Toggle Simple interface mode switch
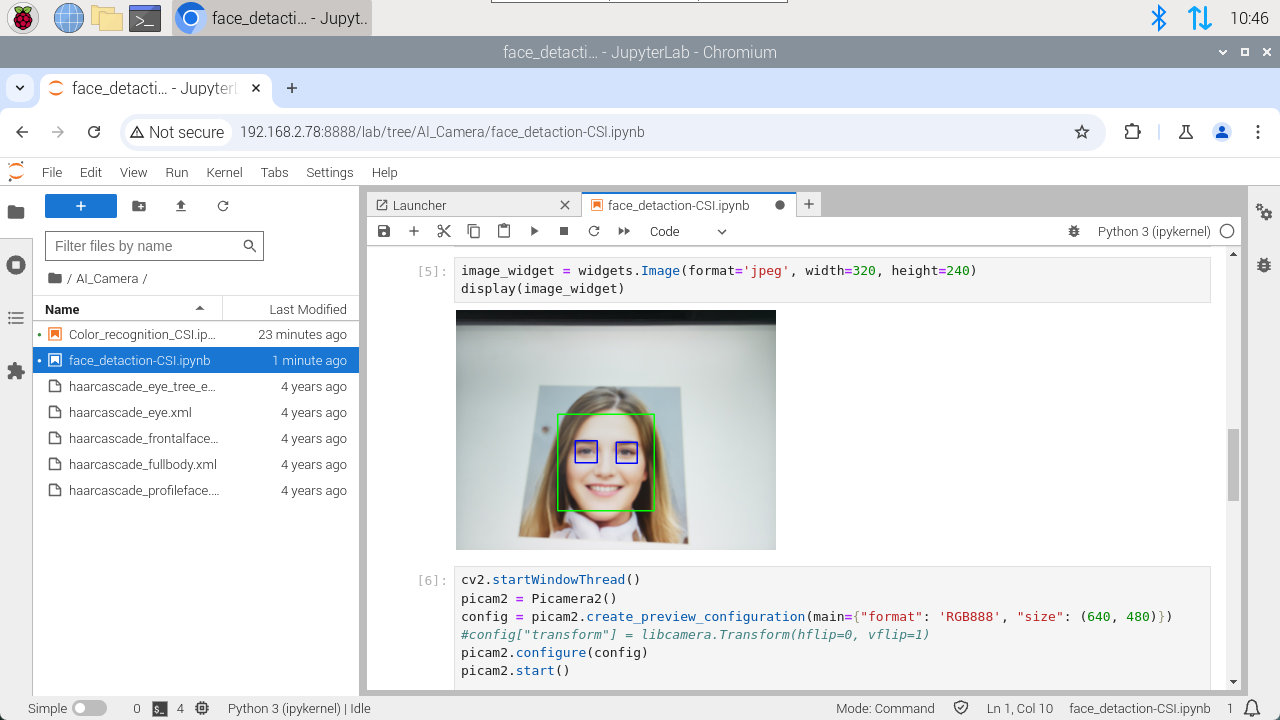 89,708
